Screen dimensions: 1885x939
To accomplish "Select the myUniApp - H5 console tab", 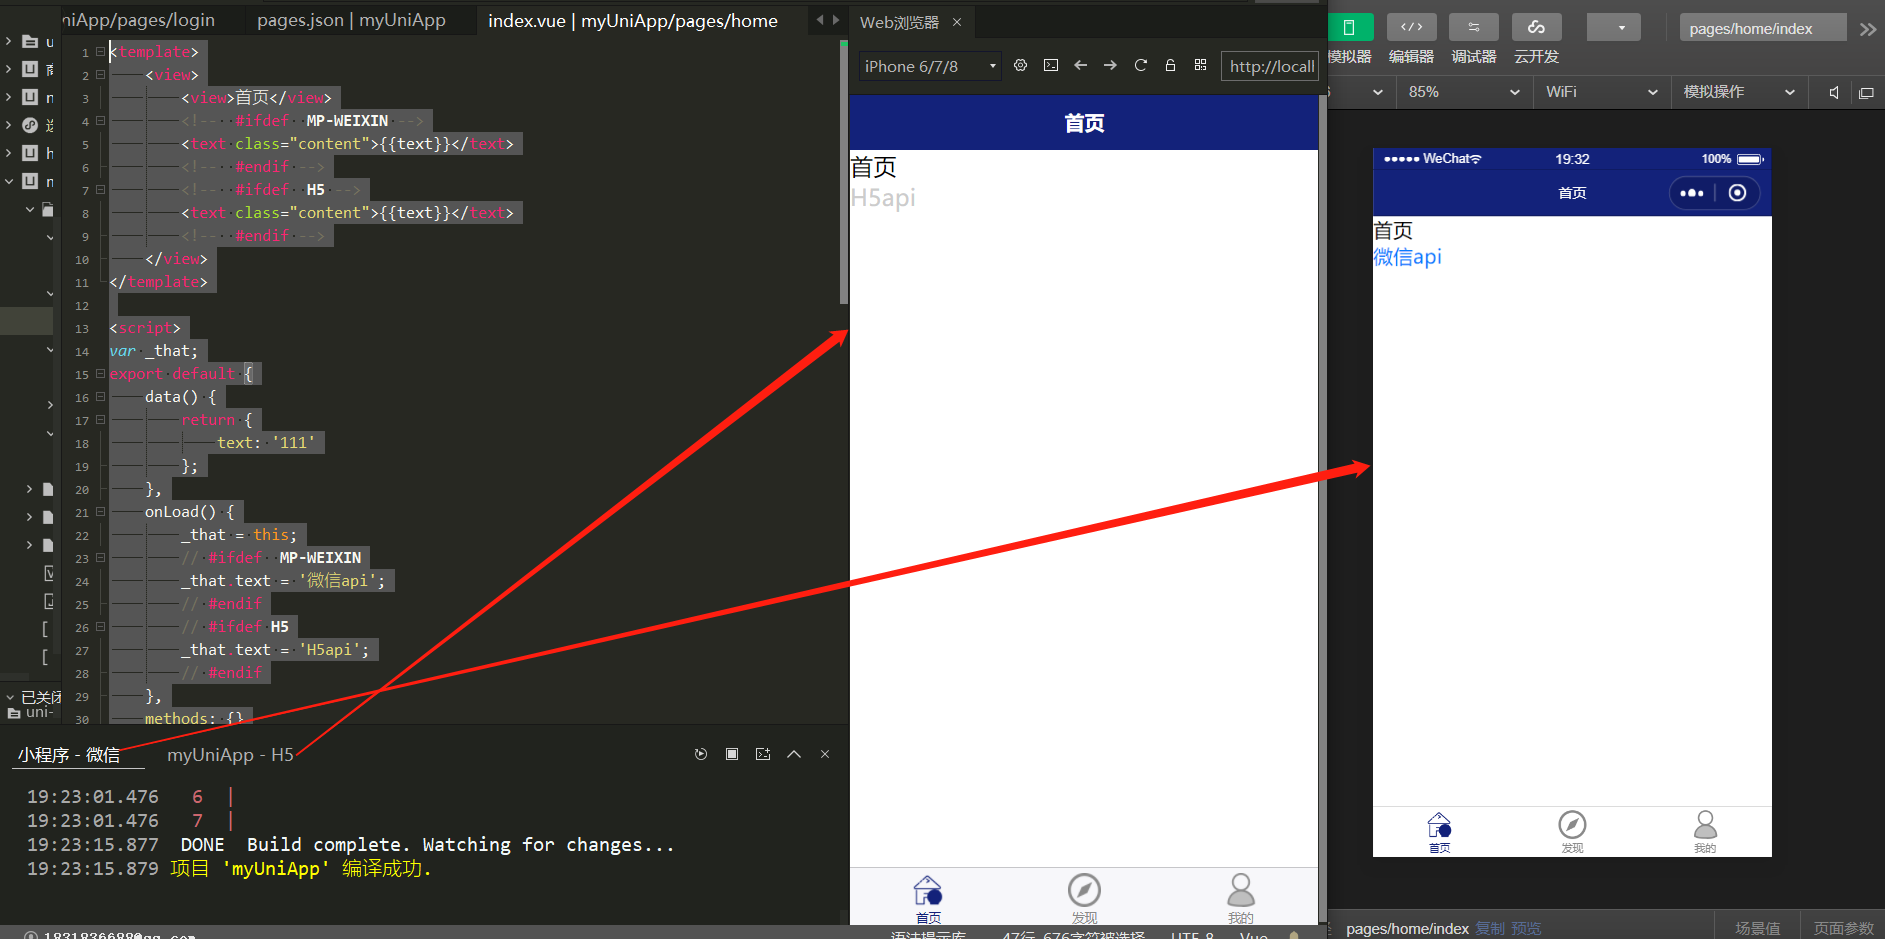I will click(230, 755).
